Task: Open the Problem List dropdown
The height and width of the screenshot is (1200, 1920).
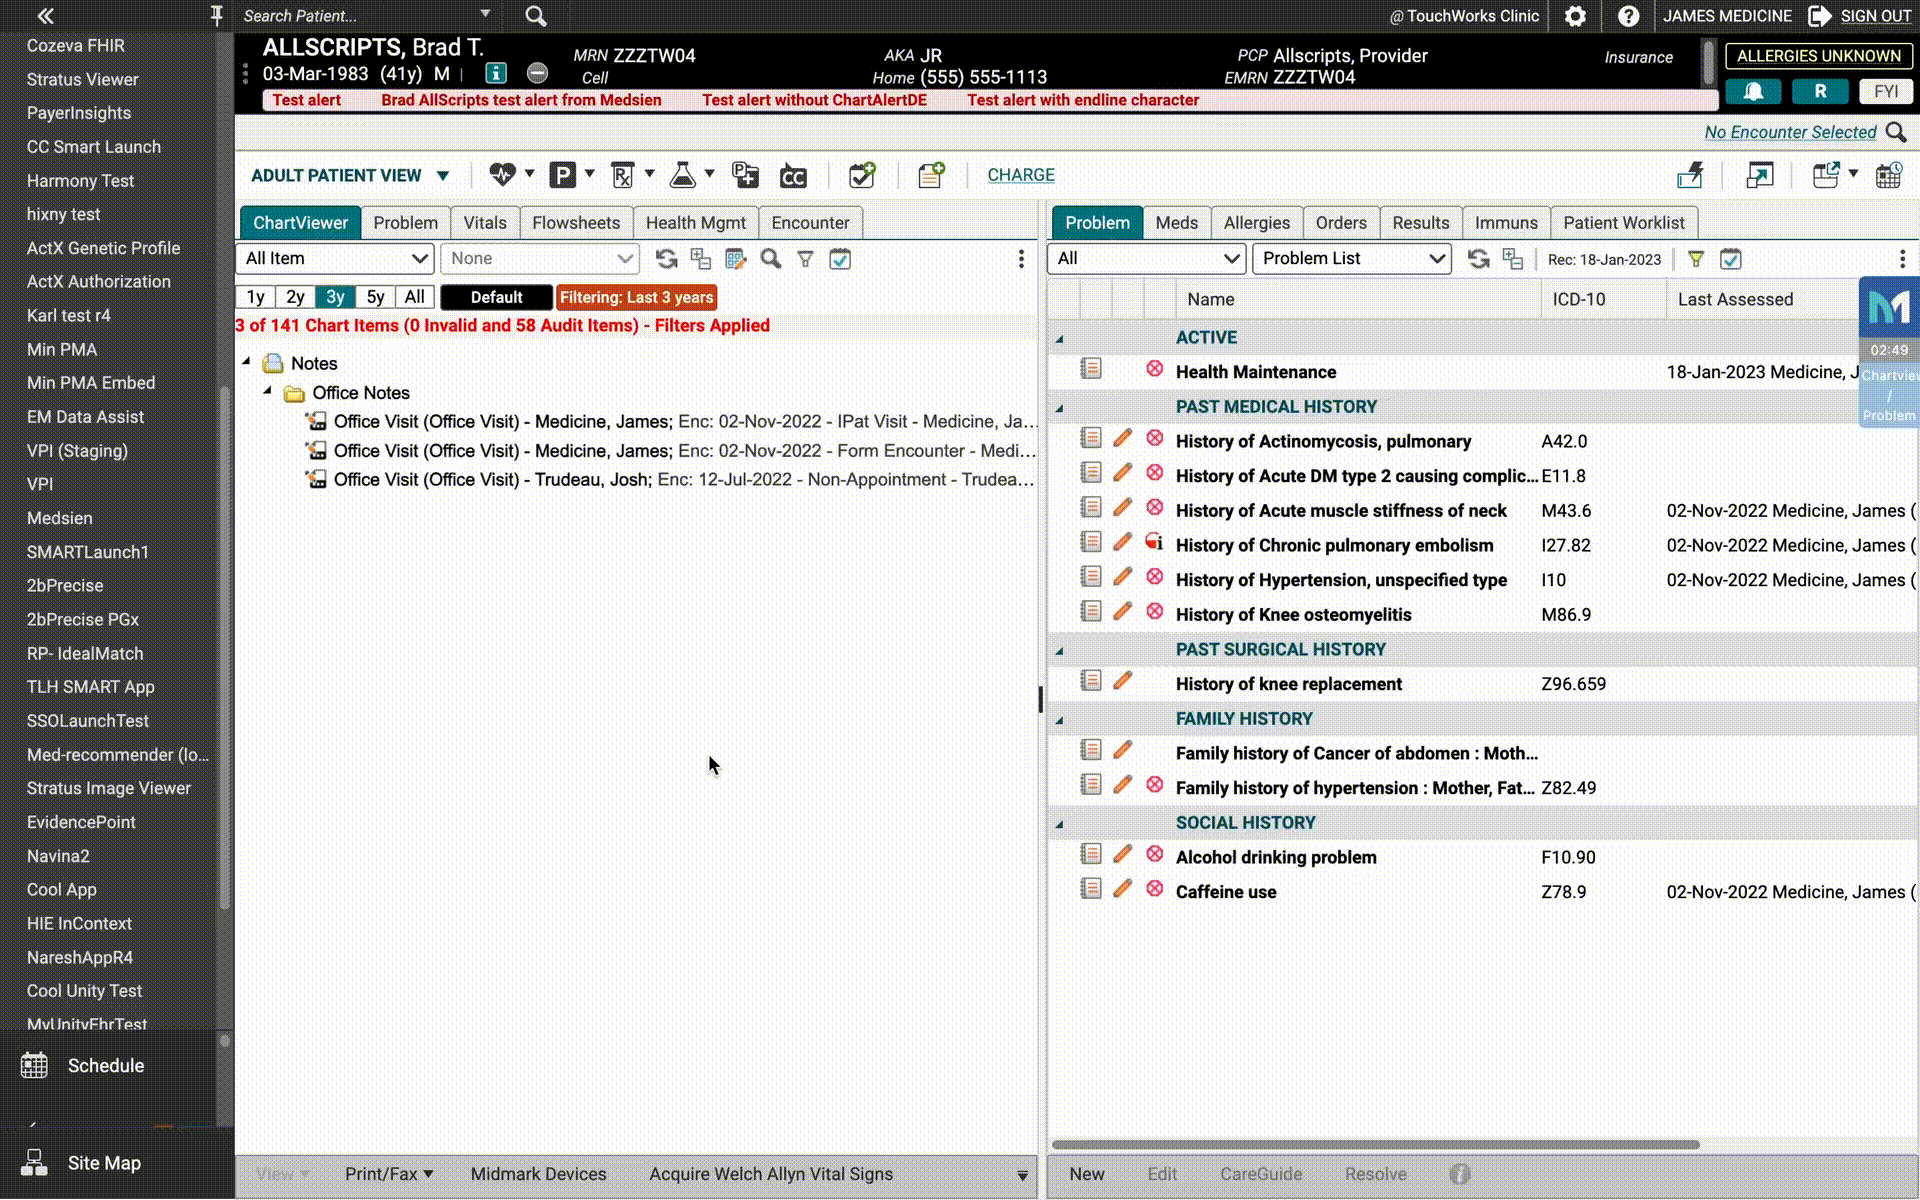Action: (x=1351, y=259)
